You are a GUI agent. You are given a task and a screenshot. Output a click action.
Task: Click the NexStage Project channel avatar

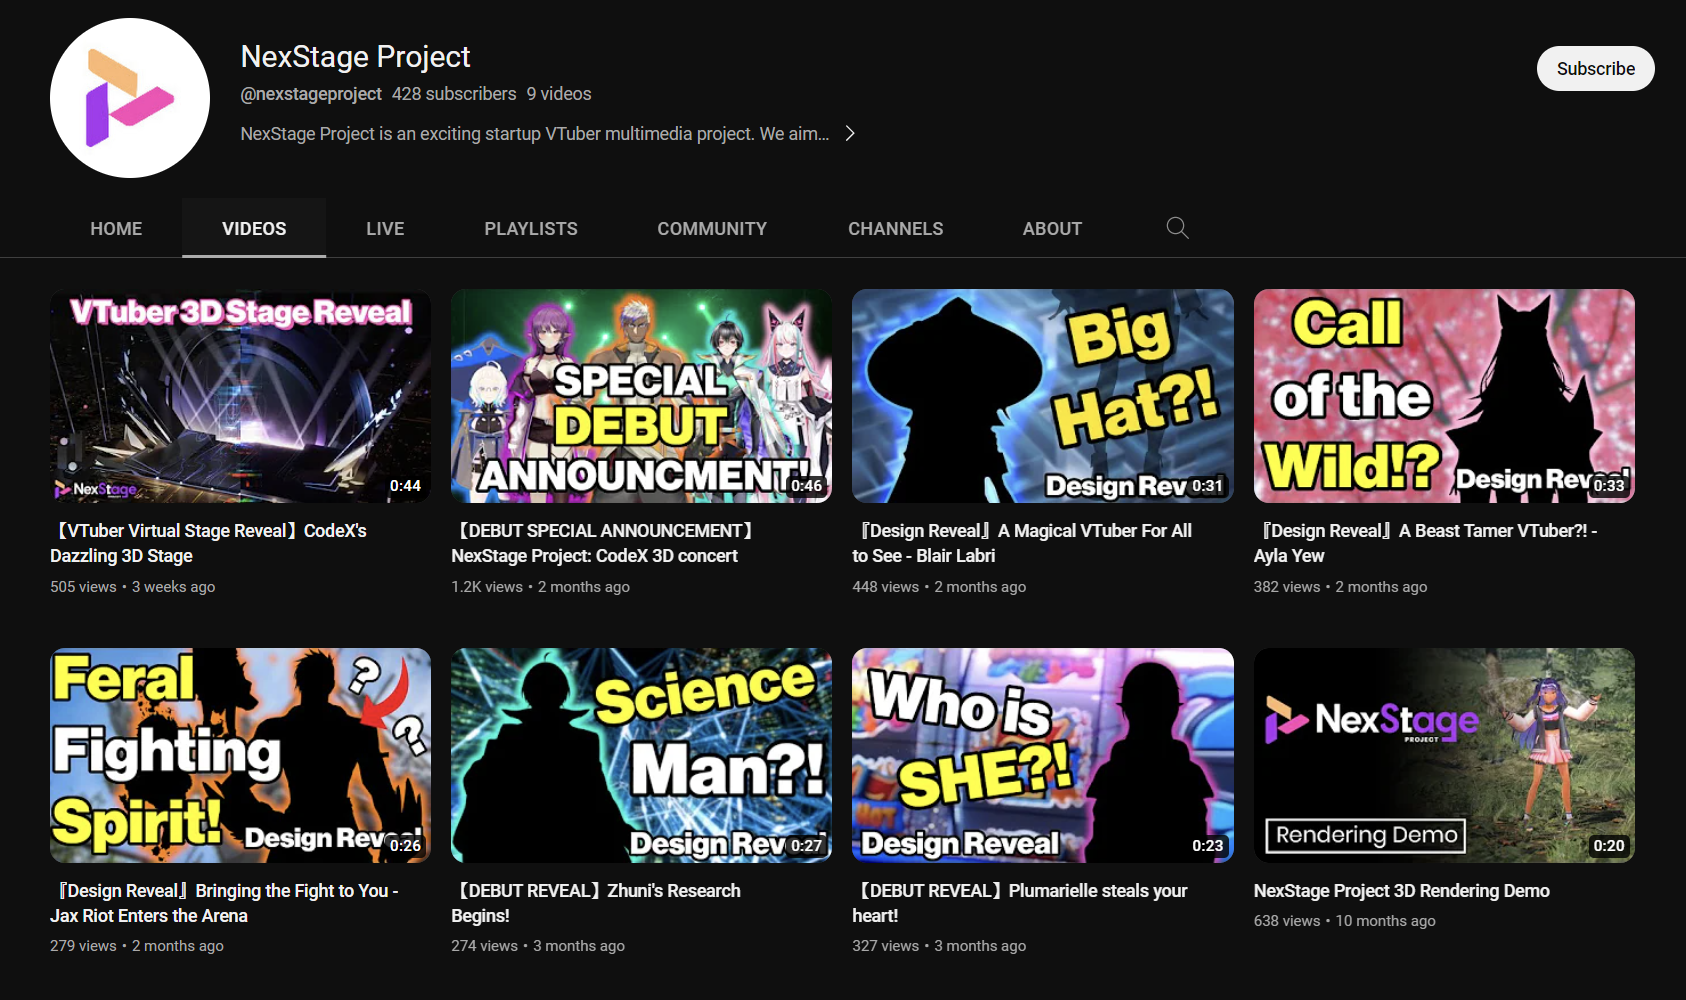130,98
